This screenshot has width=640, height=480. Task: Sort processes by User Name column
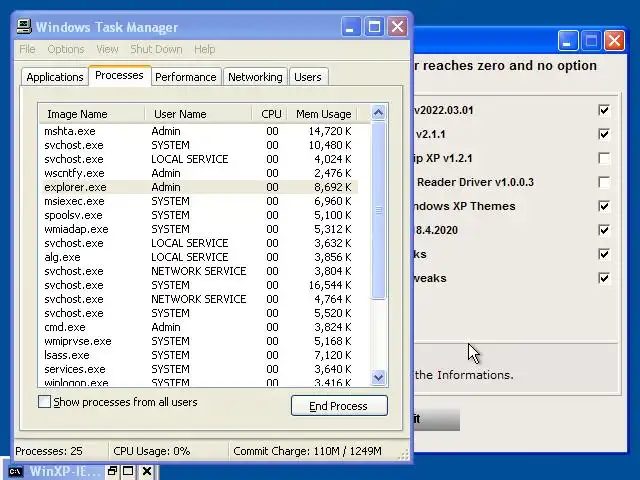[198, 114]
